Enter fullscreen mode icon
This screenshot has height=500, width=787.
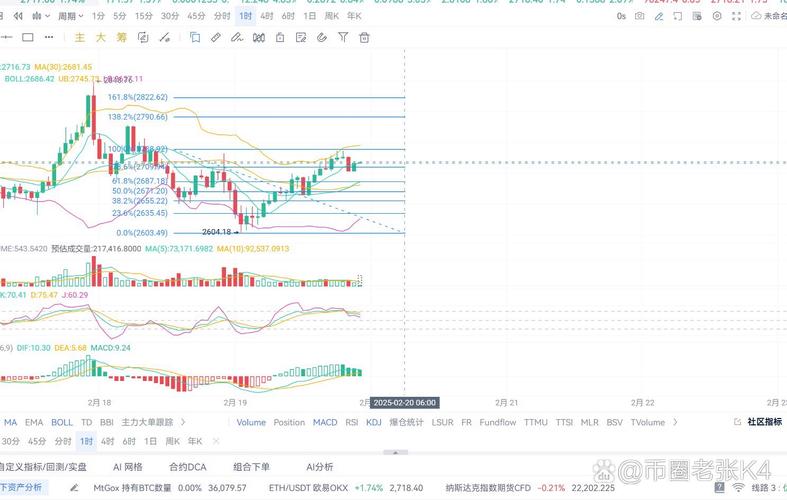(x=736, y=16)
